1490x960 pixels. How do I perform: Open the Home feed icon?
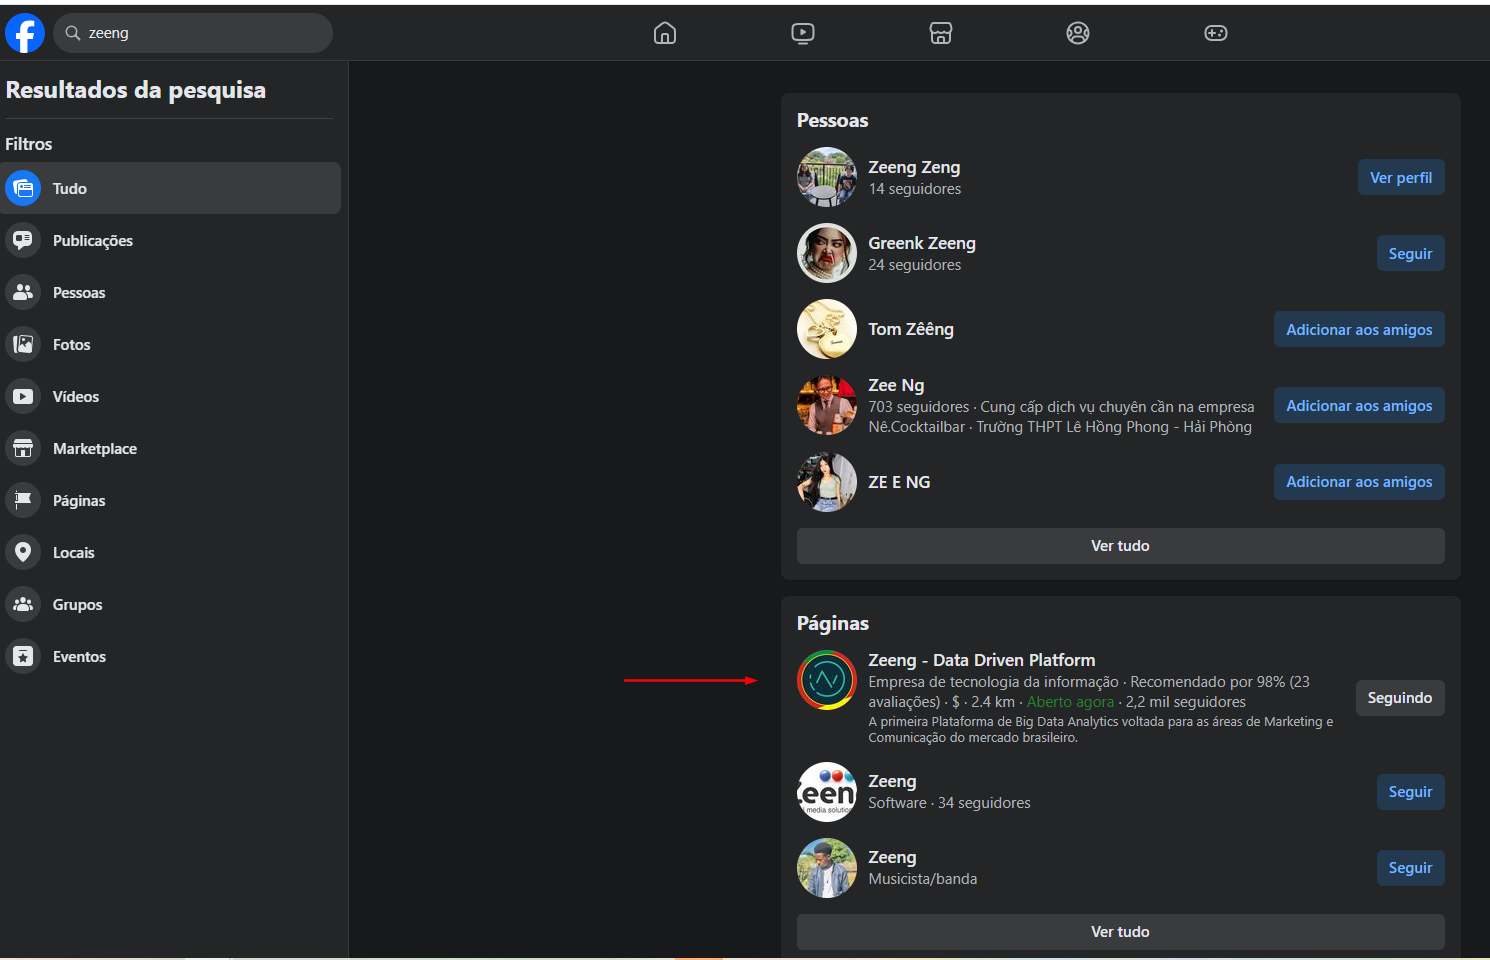(665, 33)
